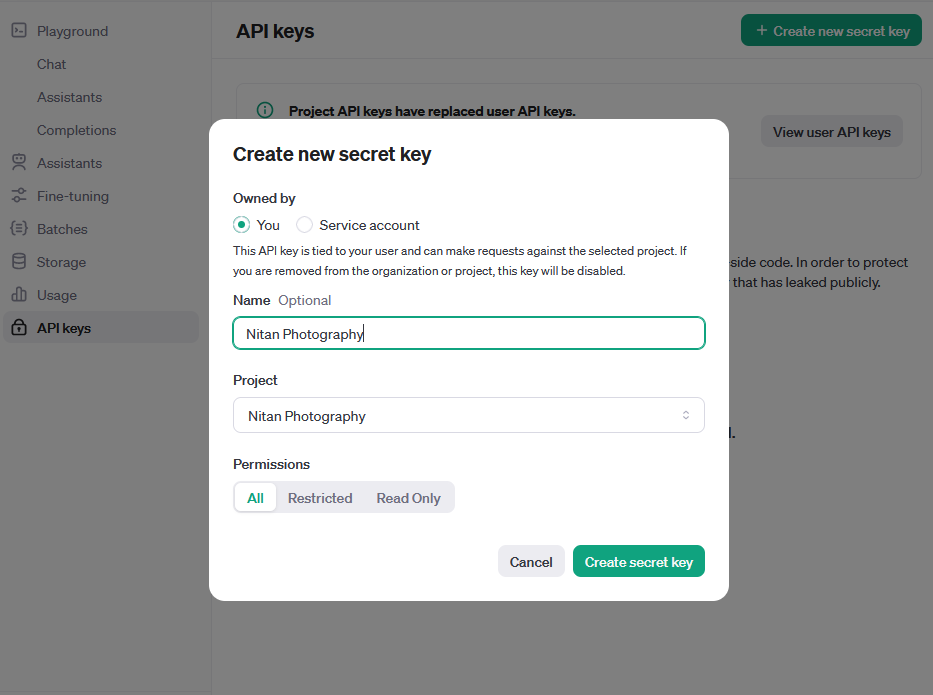Select the "Service account" radio button
The width and height of the screenshot is (933, 695).
[x=305, y=225]
